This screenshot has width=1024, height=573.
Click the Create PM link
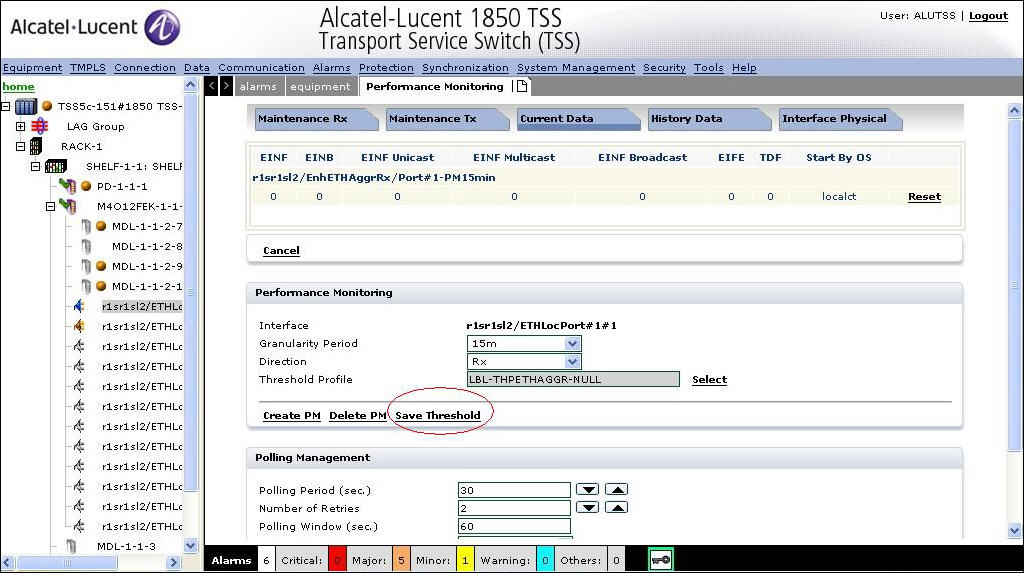click(291, 416)
